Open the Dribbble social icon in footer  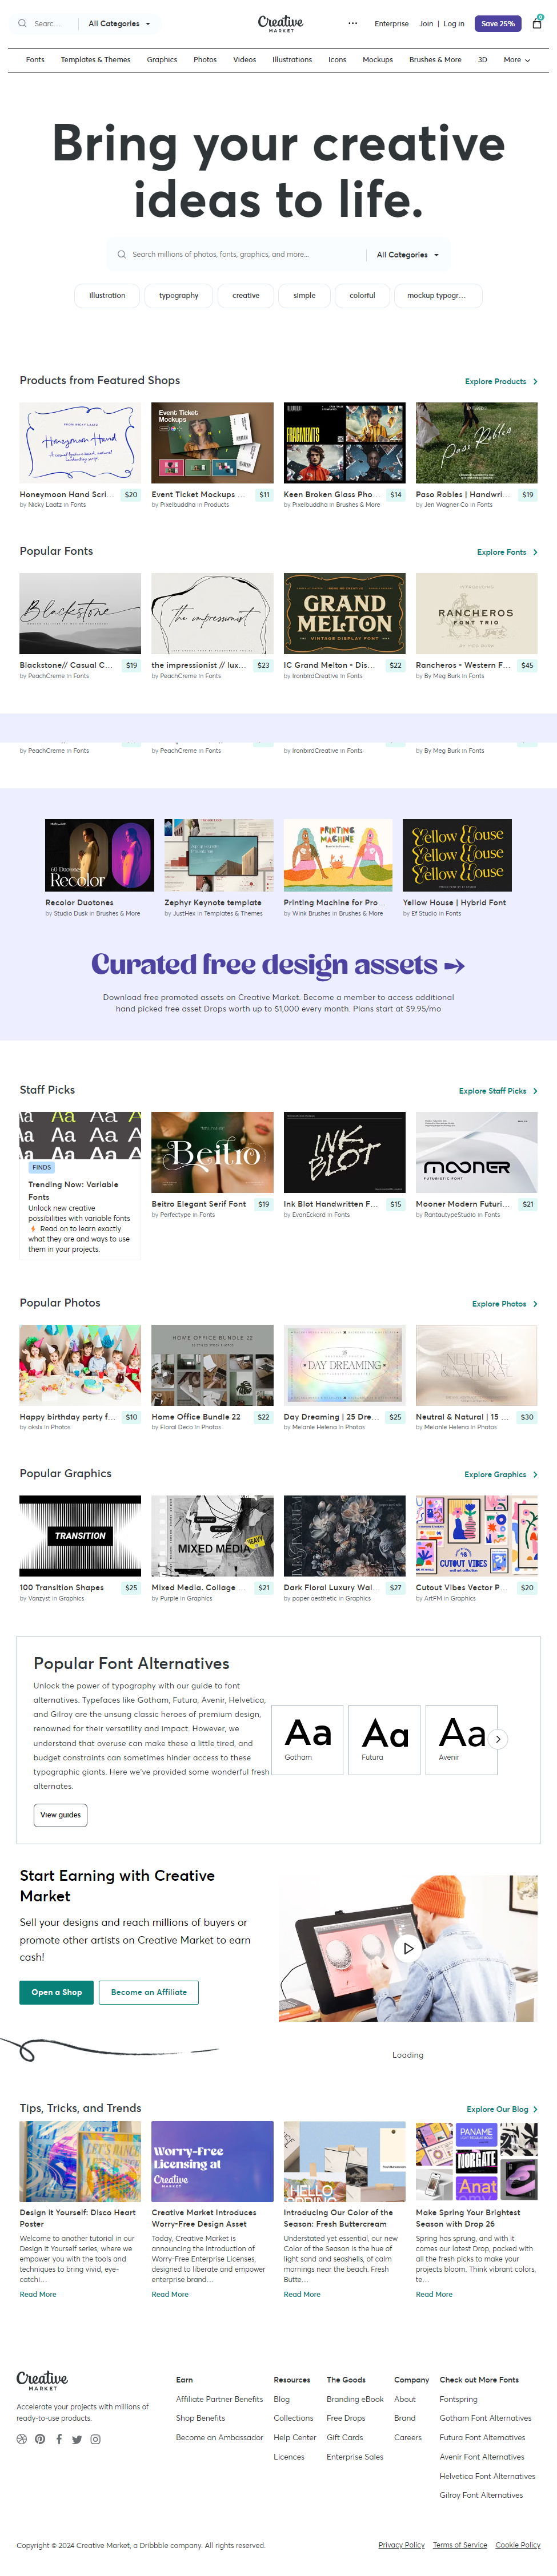[22, 2438]
